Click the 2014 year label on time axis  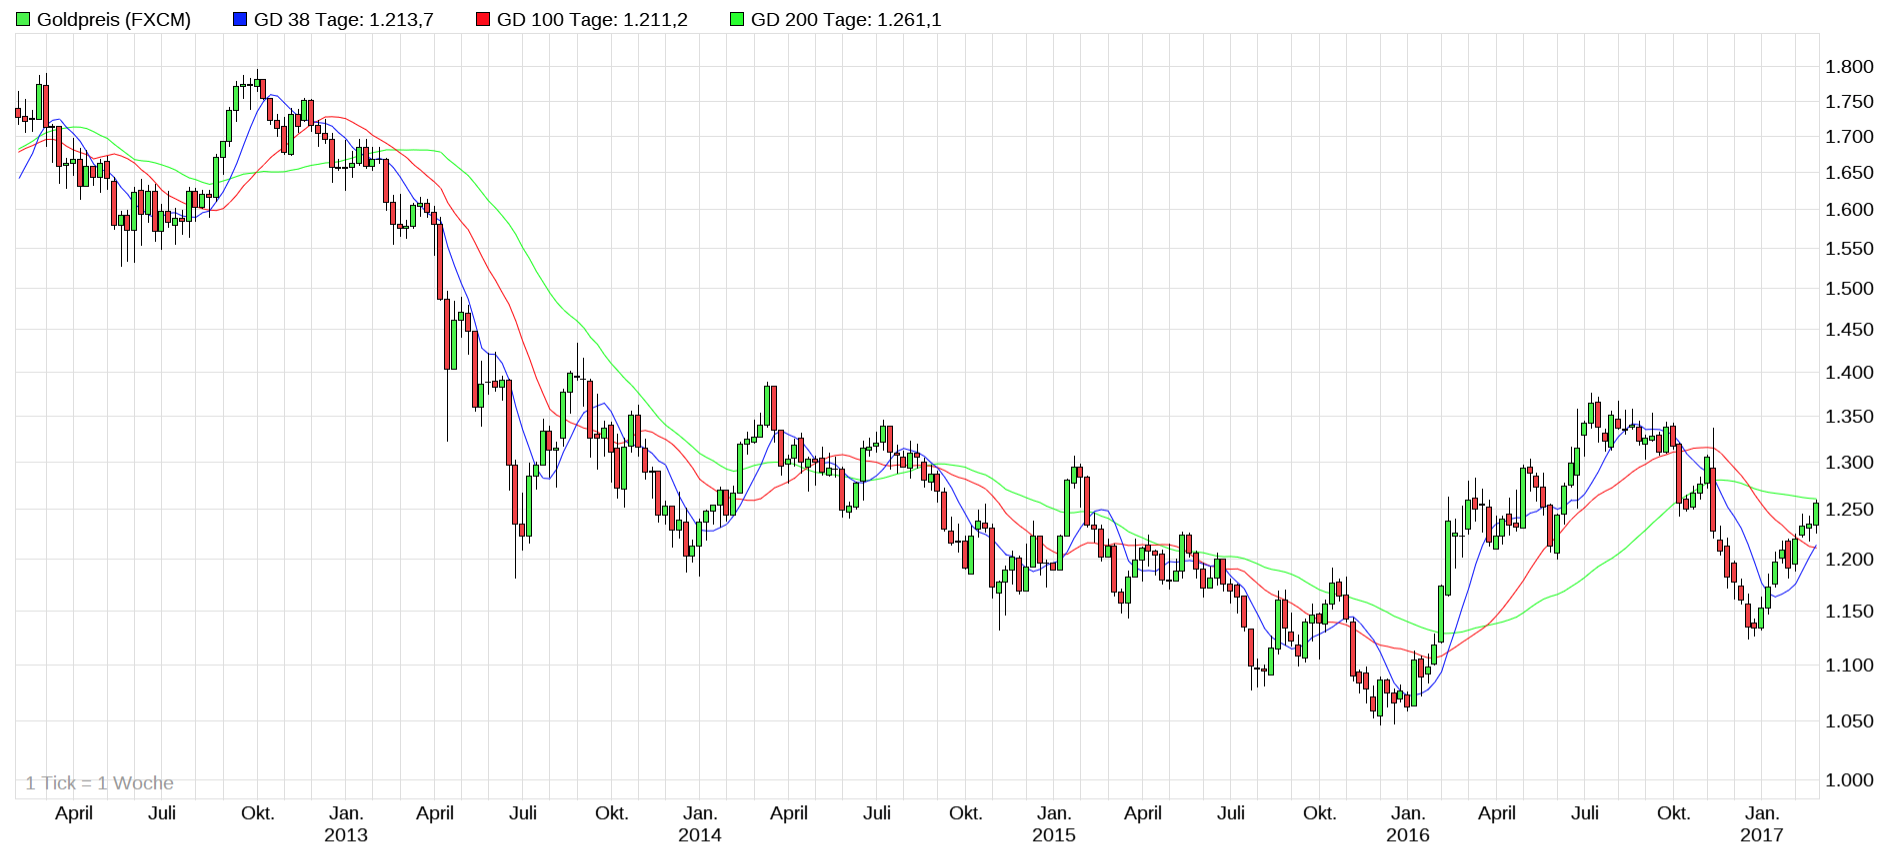click(700, 835)
